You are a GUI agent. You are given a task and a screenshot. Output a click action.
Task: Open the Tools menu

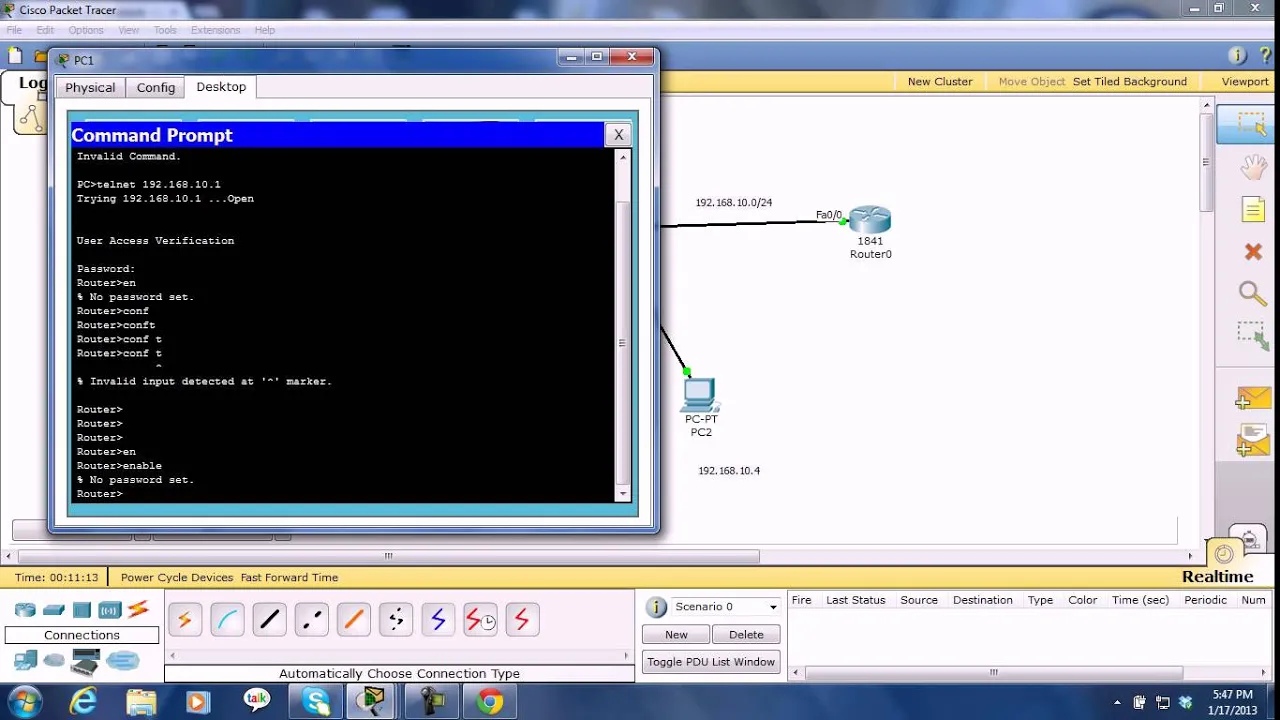point(165,30)
